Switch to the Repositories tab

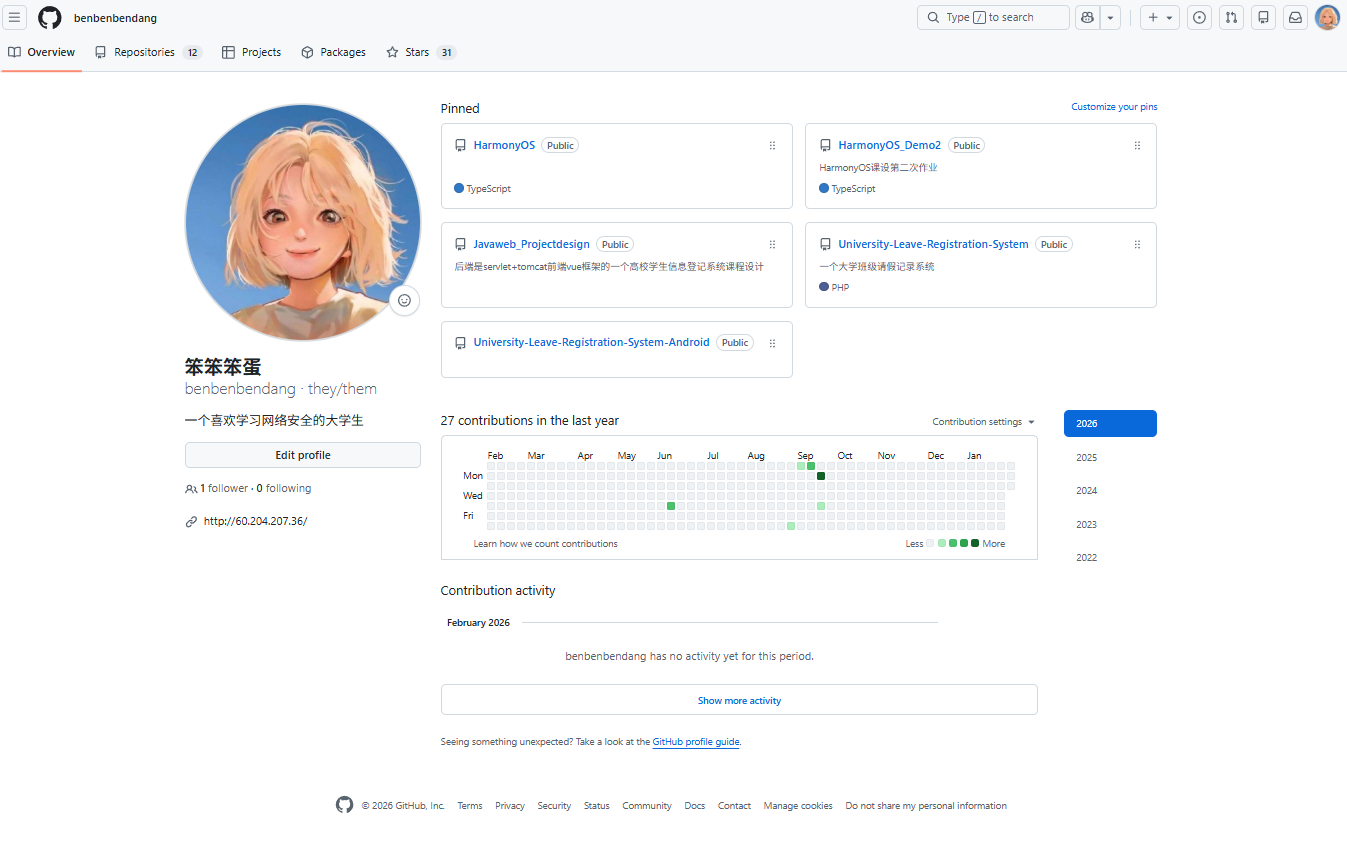click(147, 52)
